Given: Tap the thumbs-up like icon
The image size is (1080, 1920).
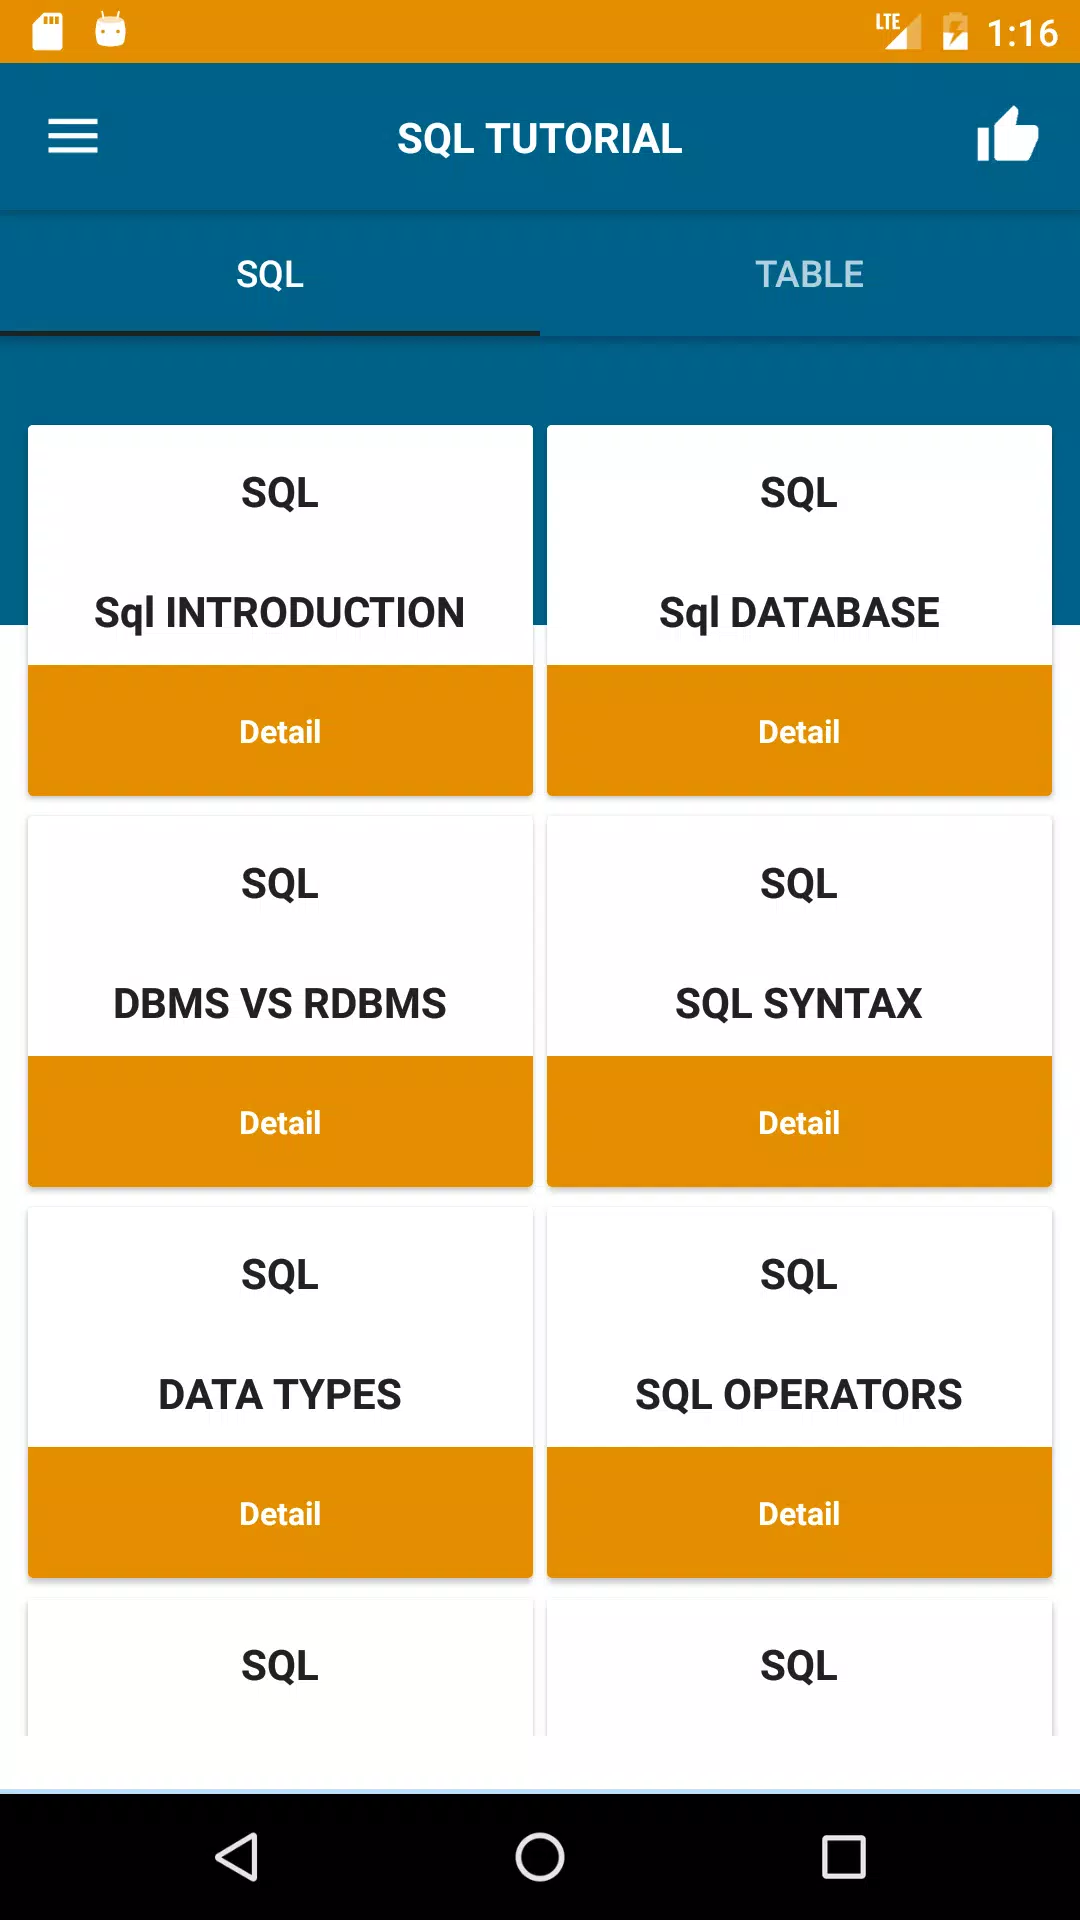Looking at the screenshot, I should (x=1007, y=135).
